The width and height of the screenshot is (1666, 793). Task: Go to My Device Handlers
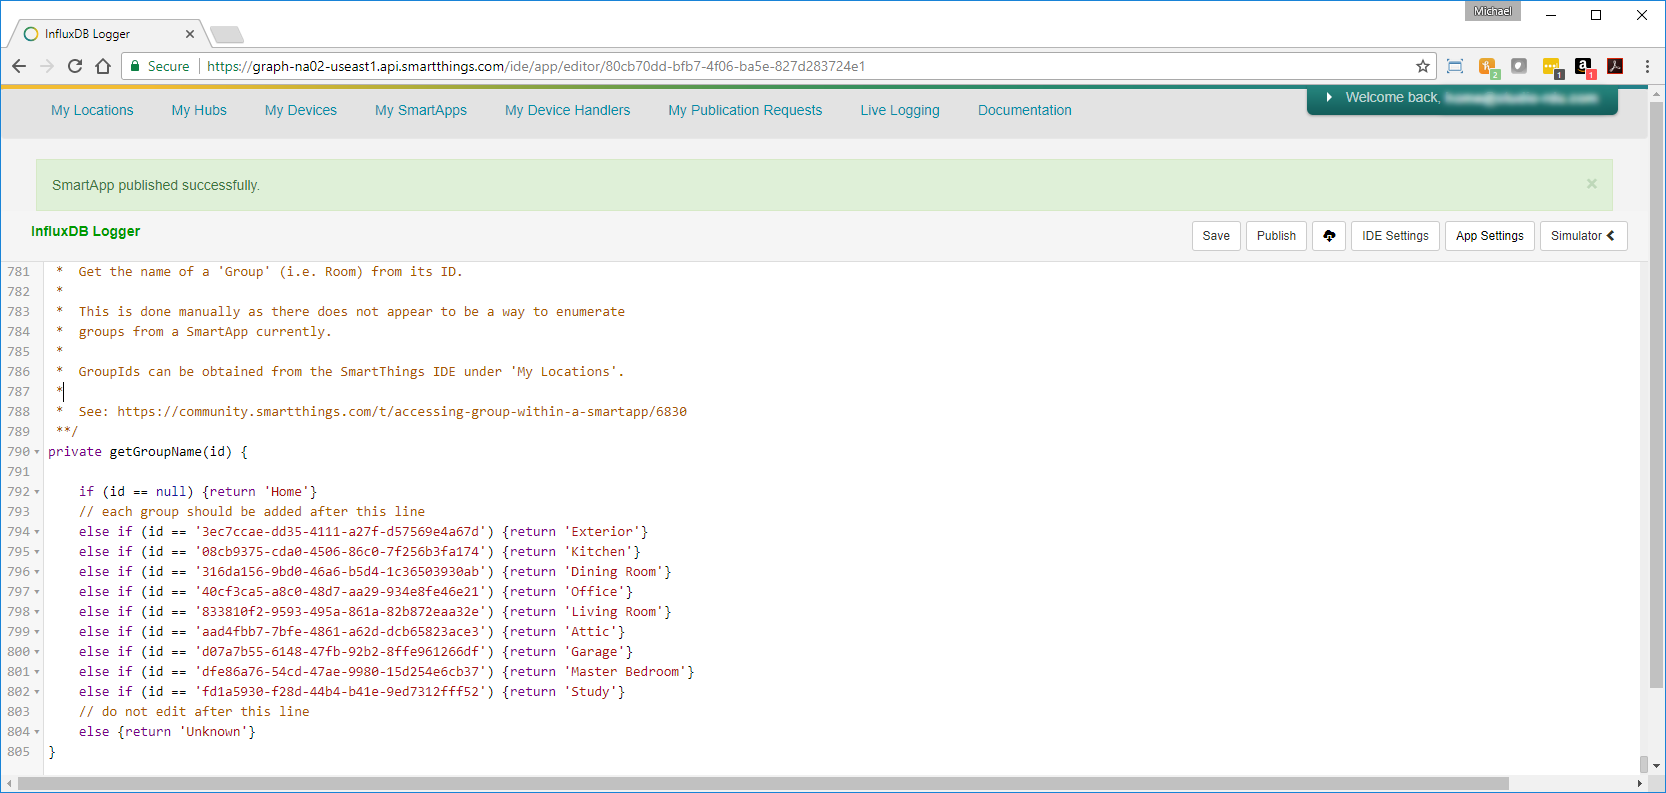(568, 110)
